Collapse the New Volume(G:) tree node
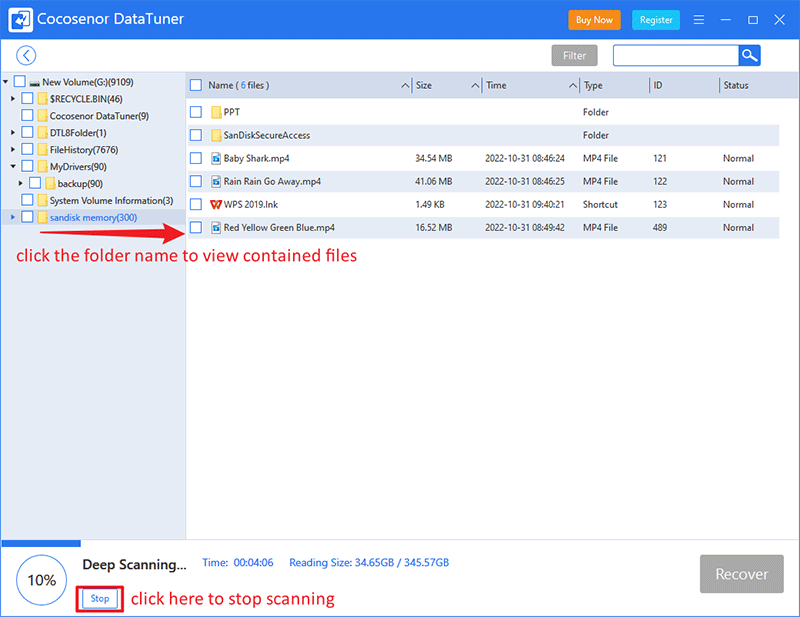The width and height of the screenshot is (800, 617). 6,82
